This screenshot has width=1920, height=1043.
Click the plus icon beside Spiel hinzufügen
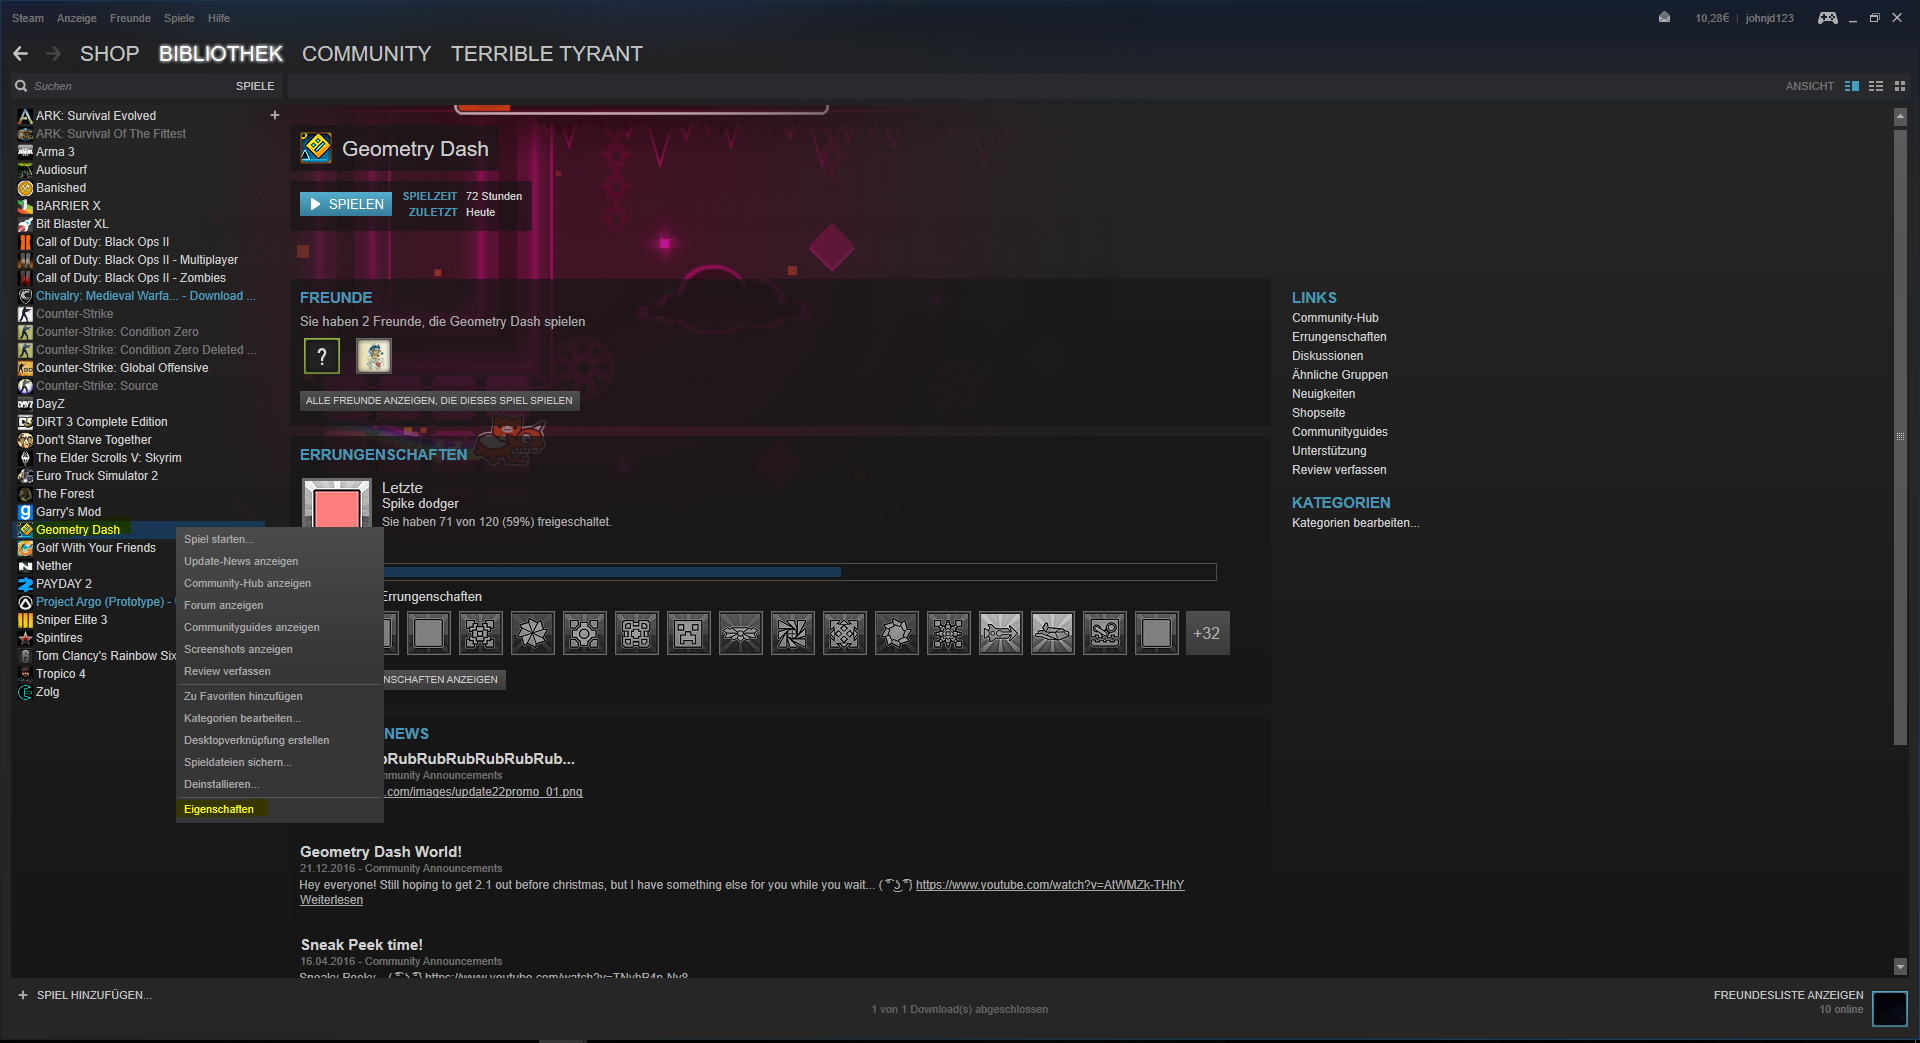pyautogui.click(x=23, y=995)
